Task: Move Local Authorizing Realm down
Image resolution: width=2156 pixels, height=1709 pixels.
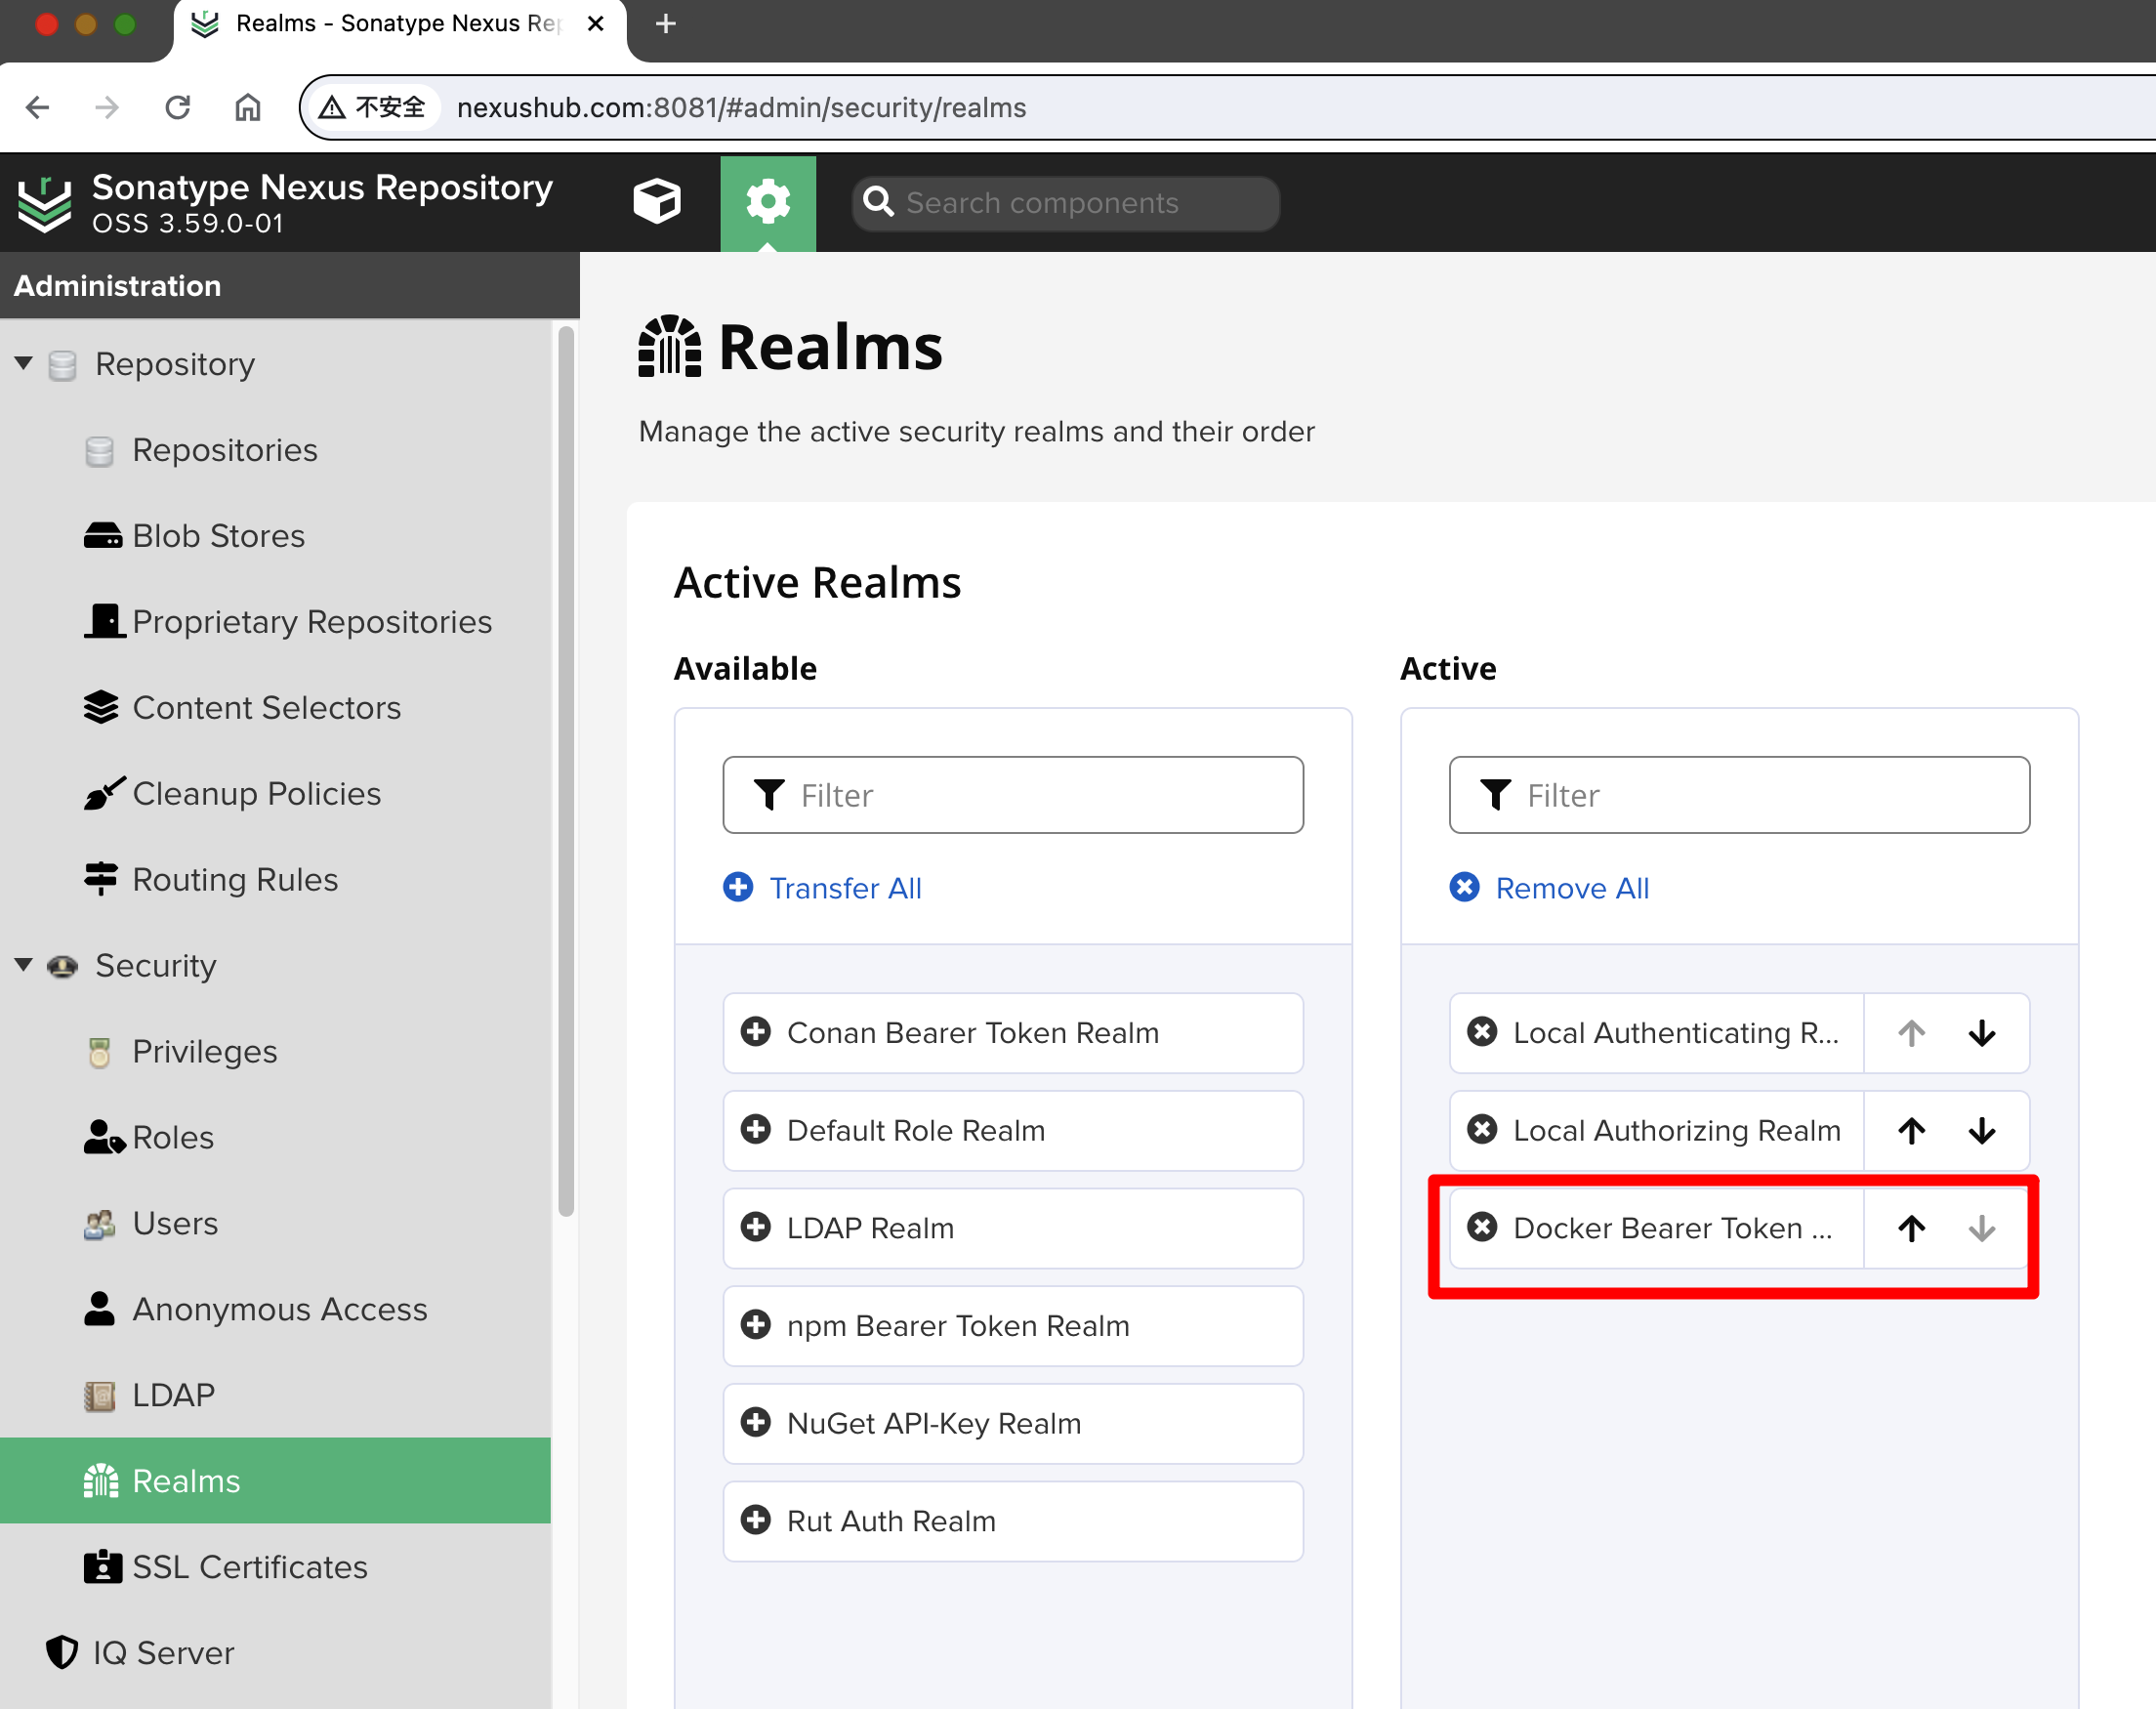Action: [x=1982, y=1130]
